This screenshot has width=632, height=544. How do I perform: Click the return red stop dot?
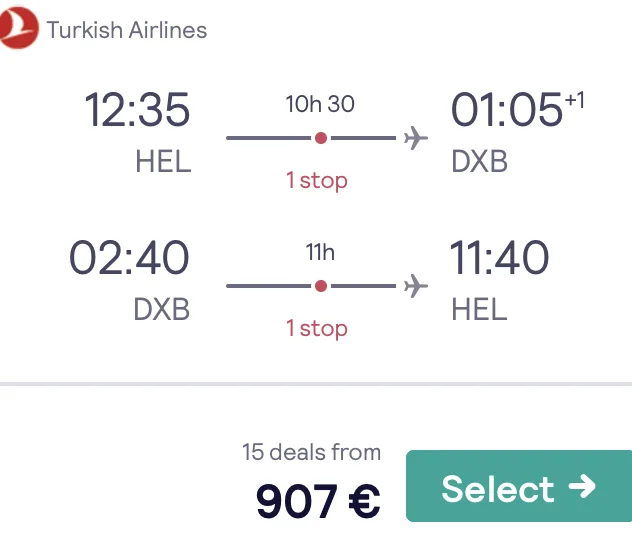321,286
